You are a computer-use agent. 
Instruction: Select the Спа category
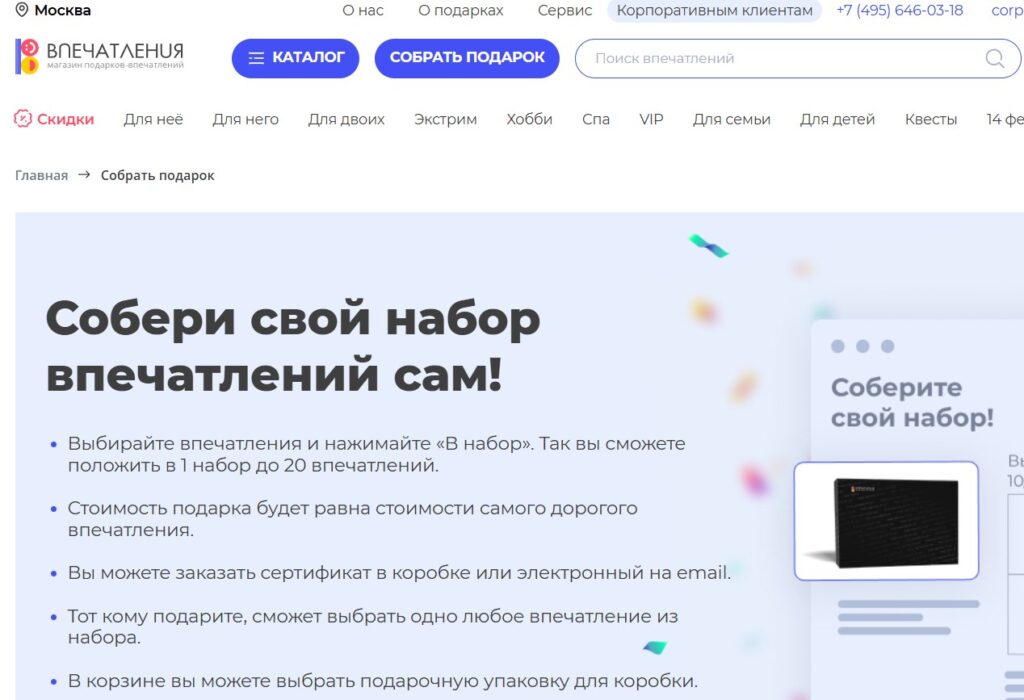(x=596, y=119)
